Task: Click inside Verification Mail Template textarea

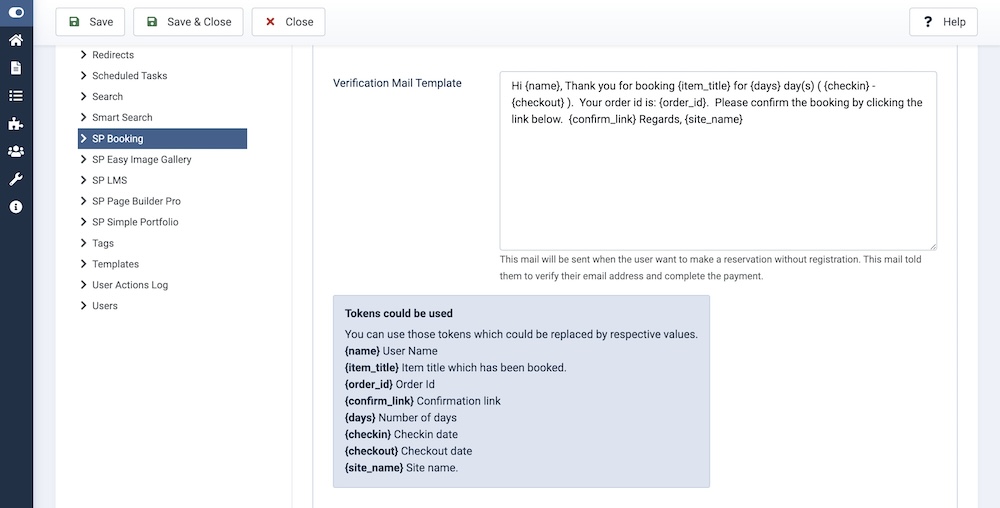Action: 717,180
